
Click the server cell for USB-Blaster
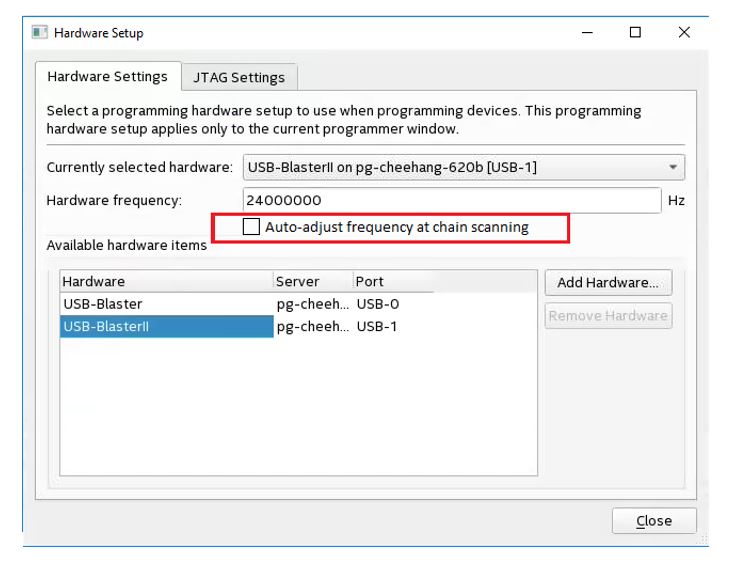coord(312,304)
